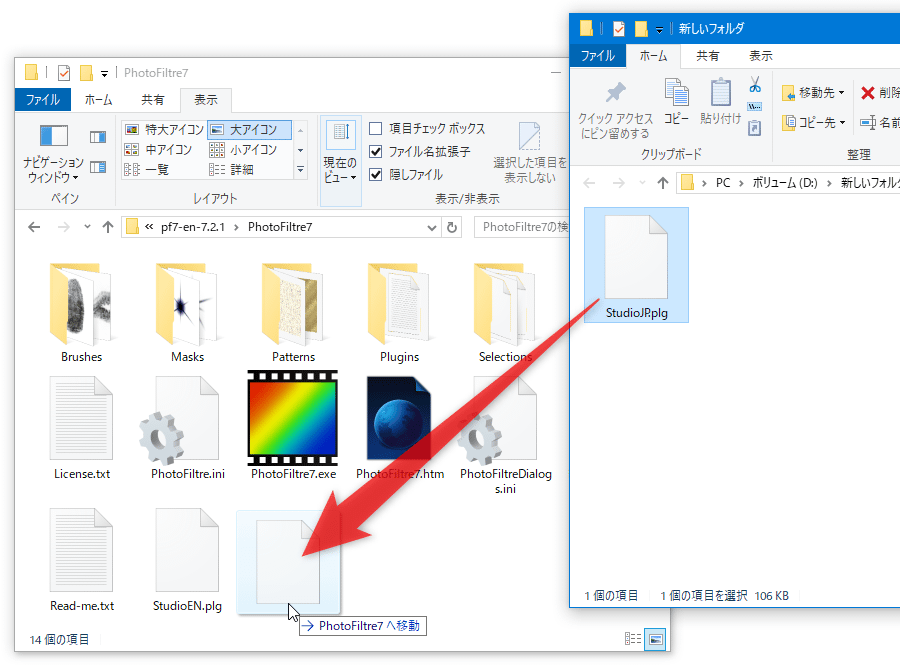Open the Share tab in new folder window

[x=707, y=56]
